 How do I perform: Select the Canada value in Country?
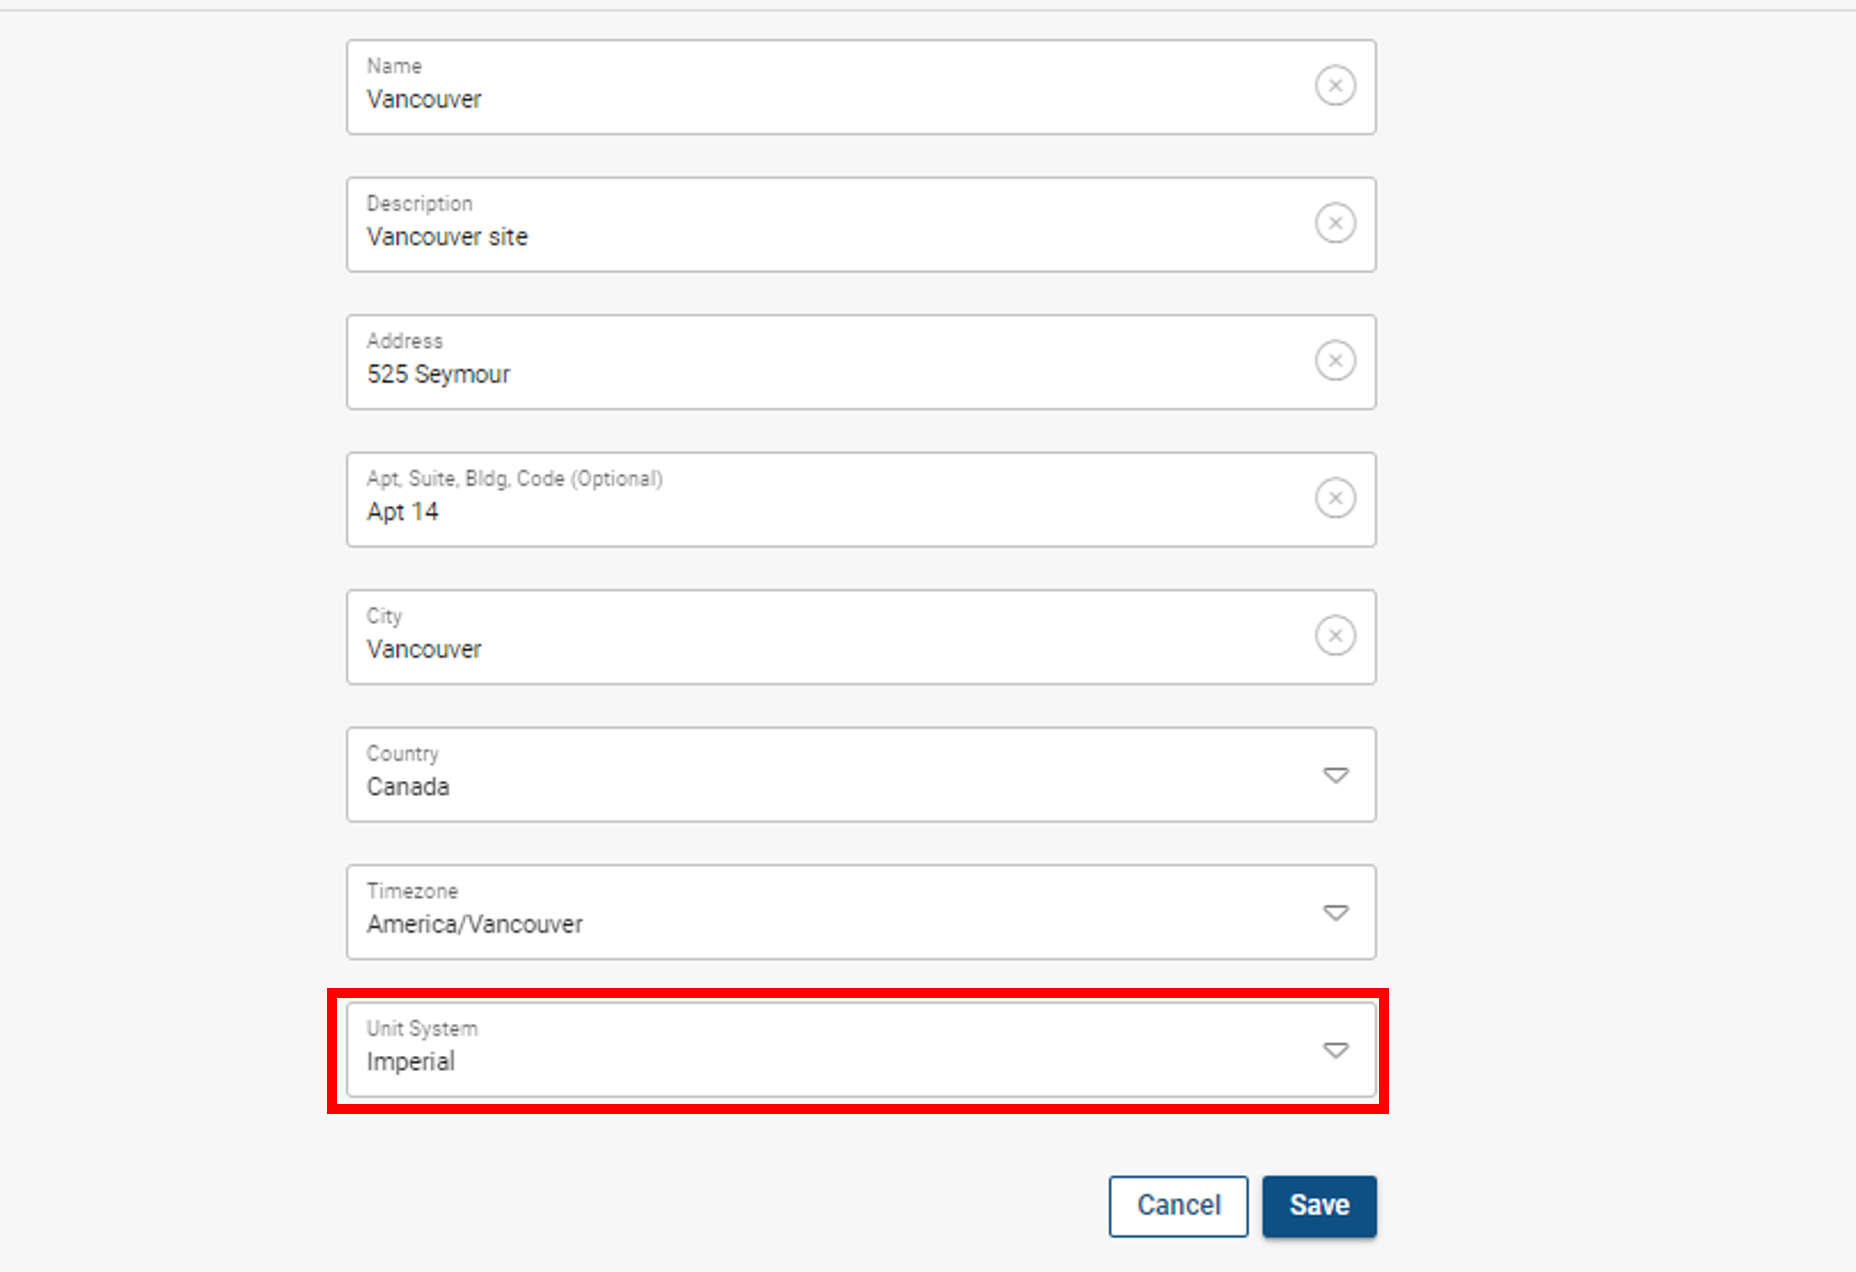click(408, 787)
